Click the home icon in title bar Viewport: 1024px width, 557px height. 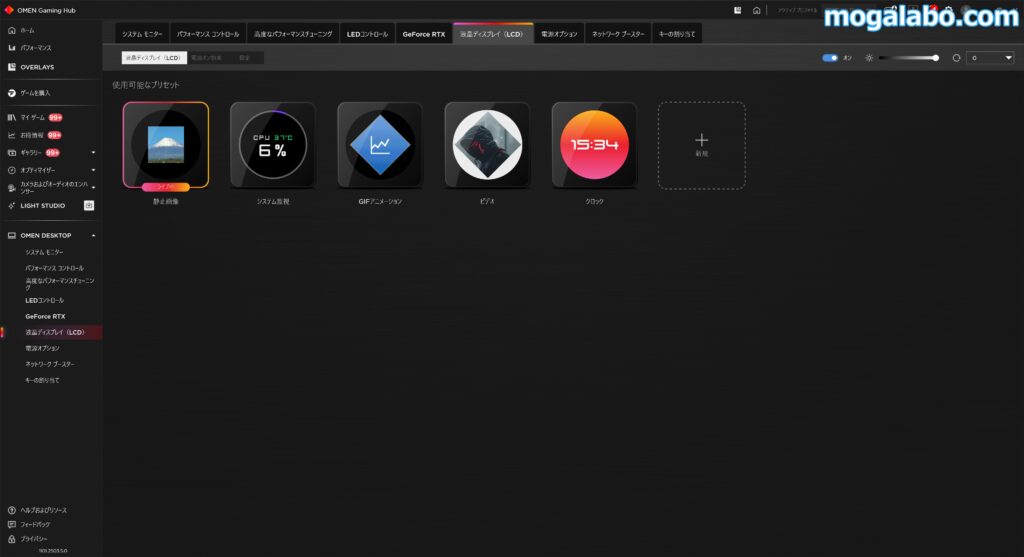pyautogui.click(x=756, y=10)
